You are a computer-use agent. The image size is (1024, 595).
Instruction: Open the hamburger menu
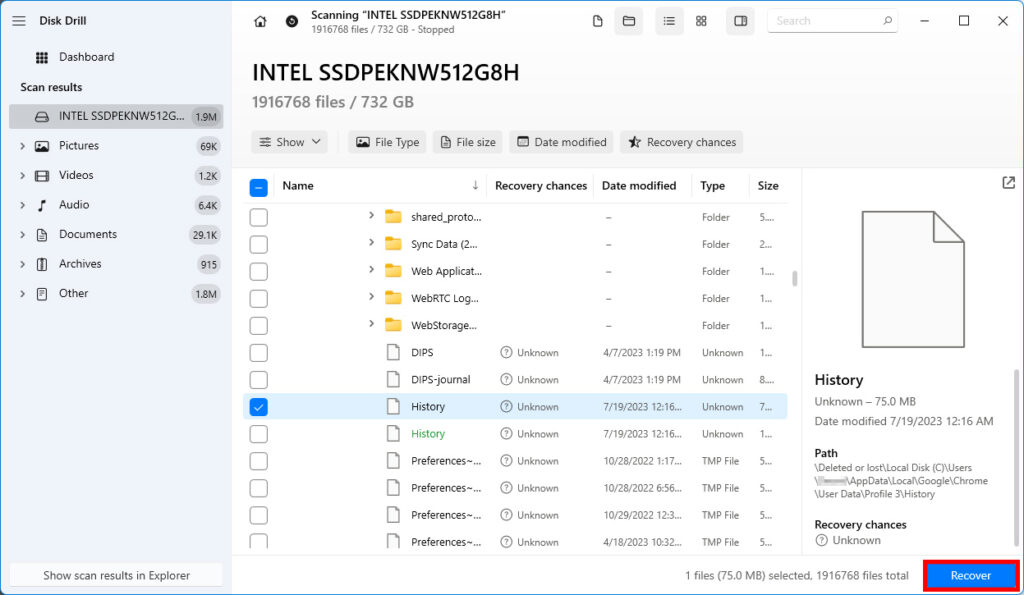click(19, 21)
